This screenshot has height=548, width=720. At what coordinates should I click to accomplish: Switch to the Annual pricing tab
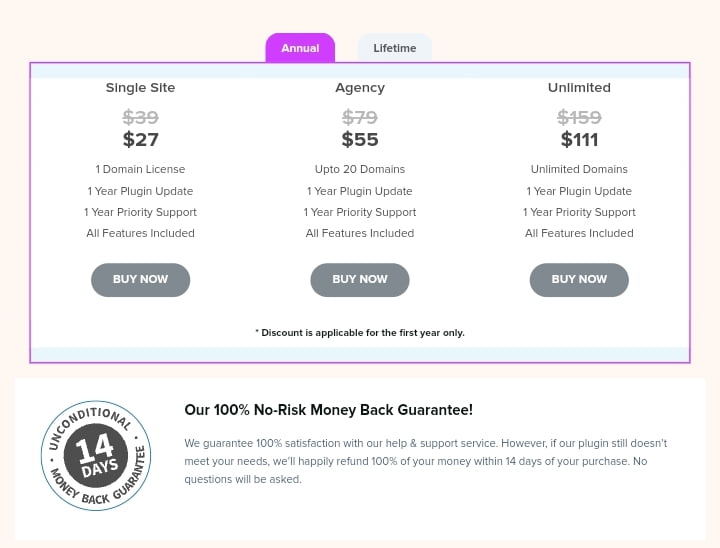pyautogui.click(x=300, y=48)
